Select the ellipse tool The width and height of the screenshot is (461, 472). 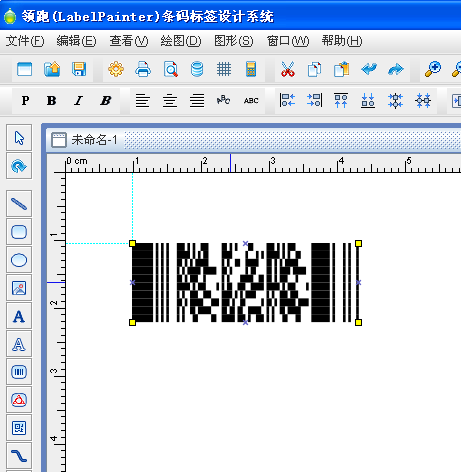19,260
